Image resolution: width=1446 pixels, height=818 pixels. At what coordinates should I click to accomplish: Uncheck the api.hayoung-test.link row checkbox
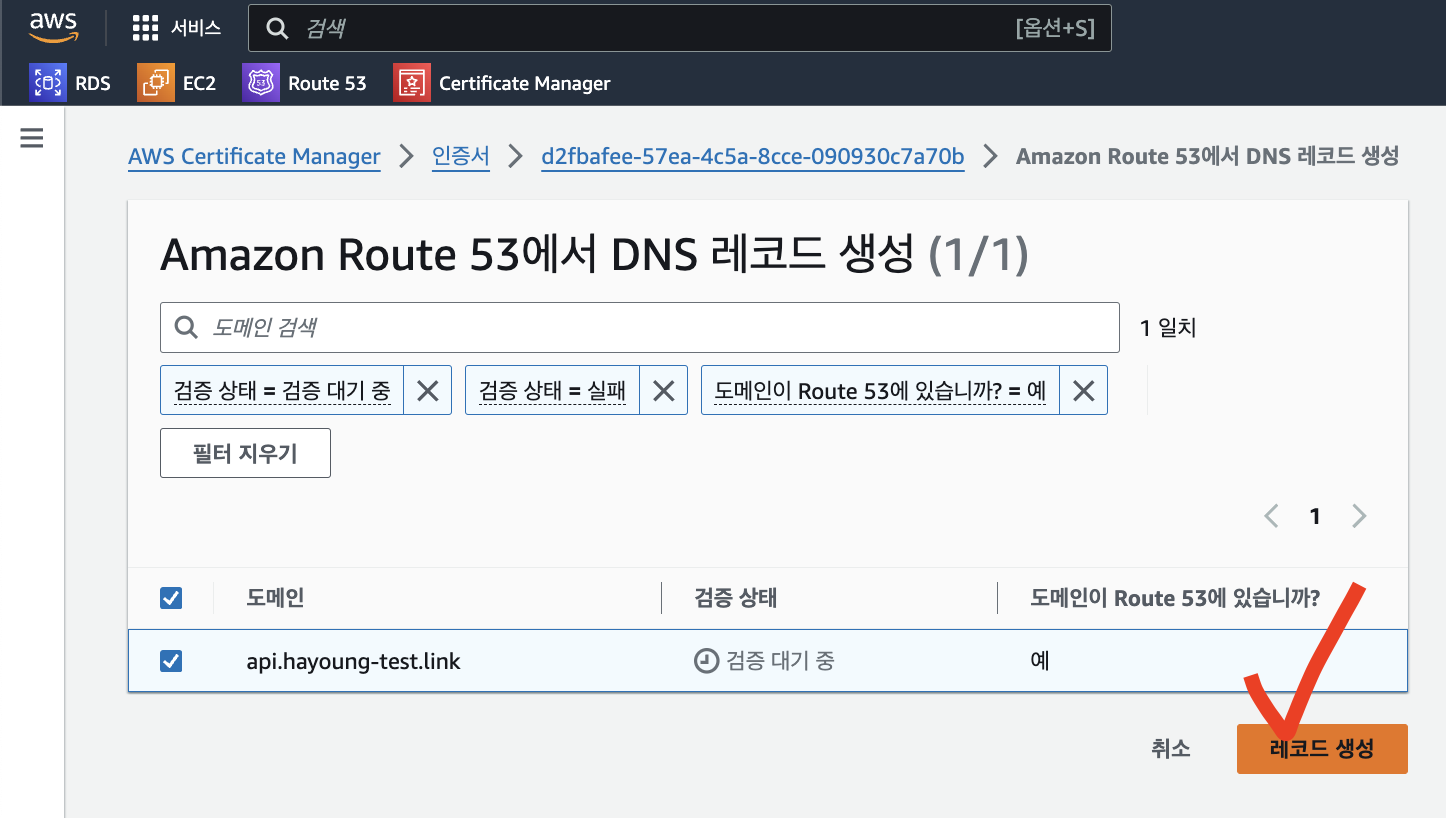[x=171, y=661]
